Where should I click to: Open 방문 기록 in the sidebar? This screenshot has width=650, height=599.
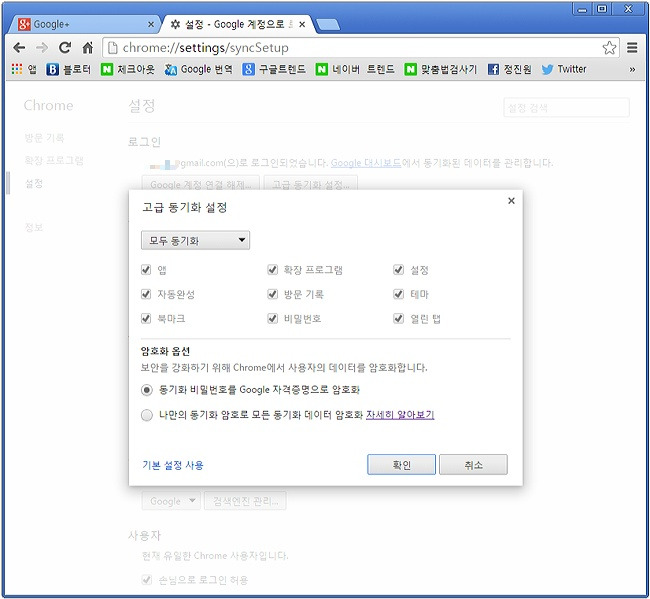44,138
